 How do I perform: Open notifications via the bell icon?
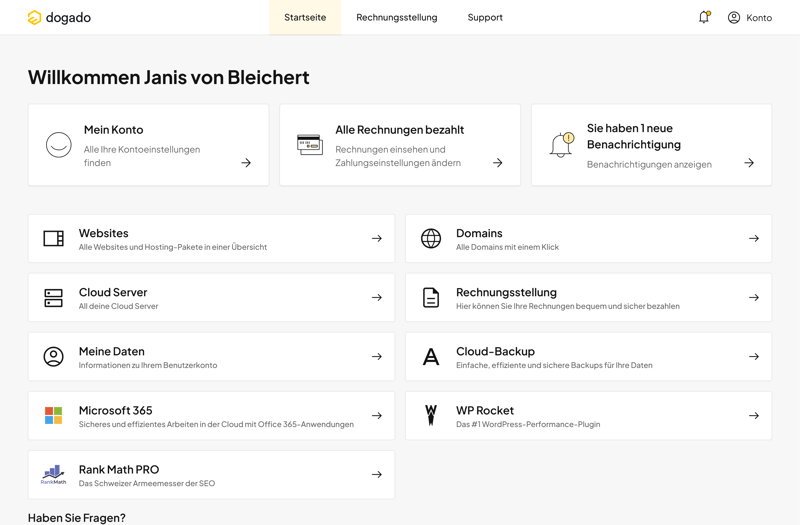tap(704, 17)
